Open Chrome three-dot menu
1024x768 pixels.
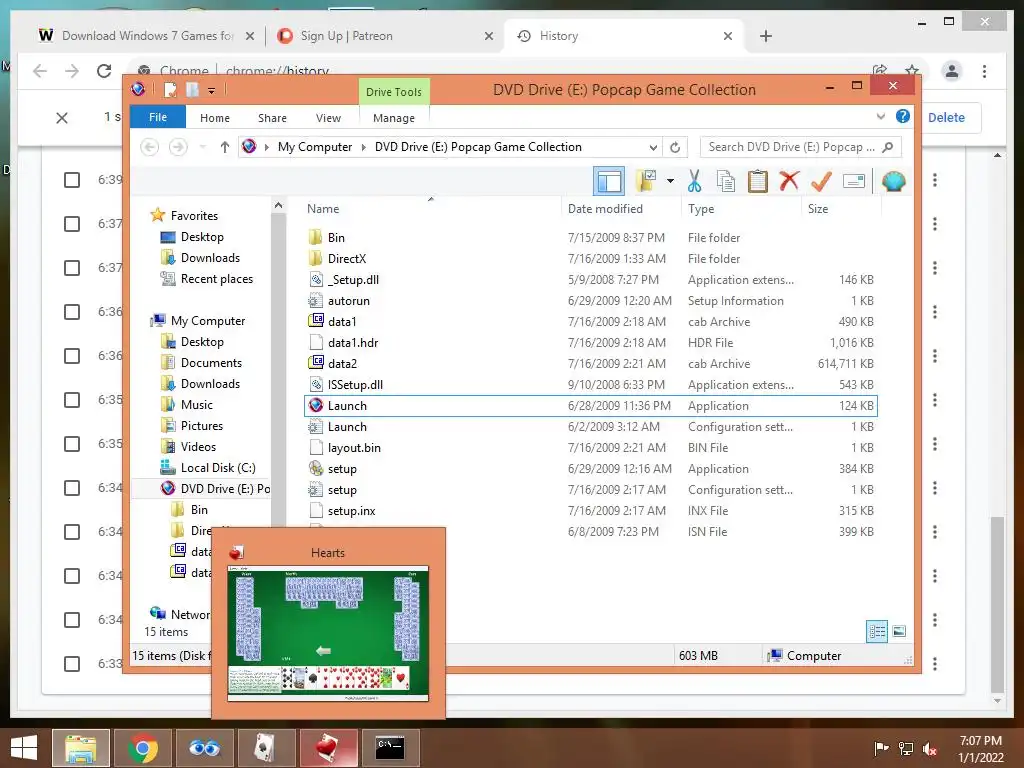tap(984, 71)
